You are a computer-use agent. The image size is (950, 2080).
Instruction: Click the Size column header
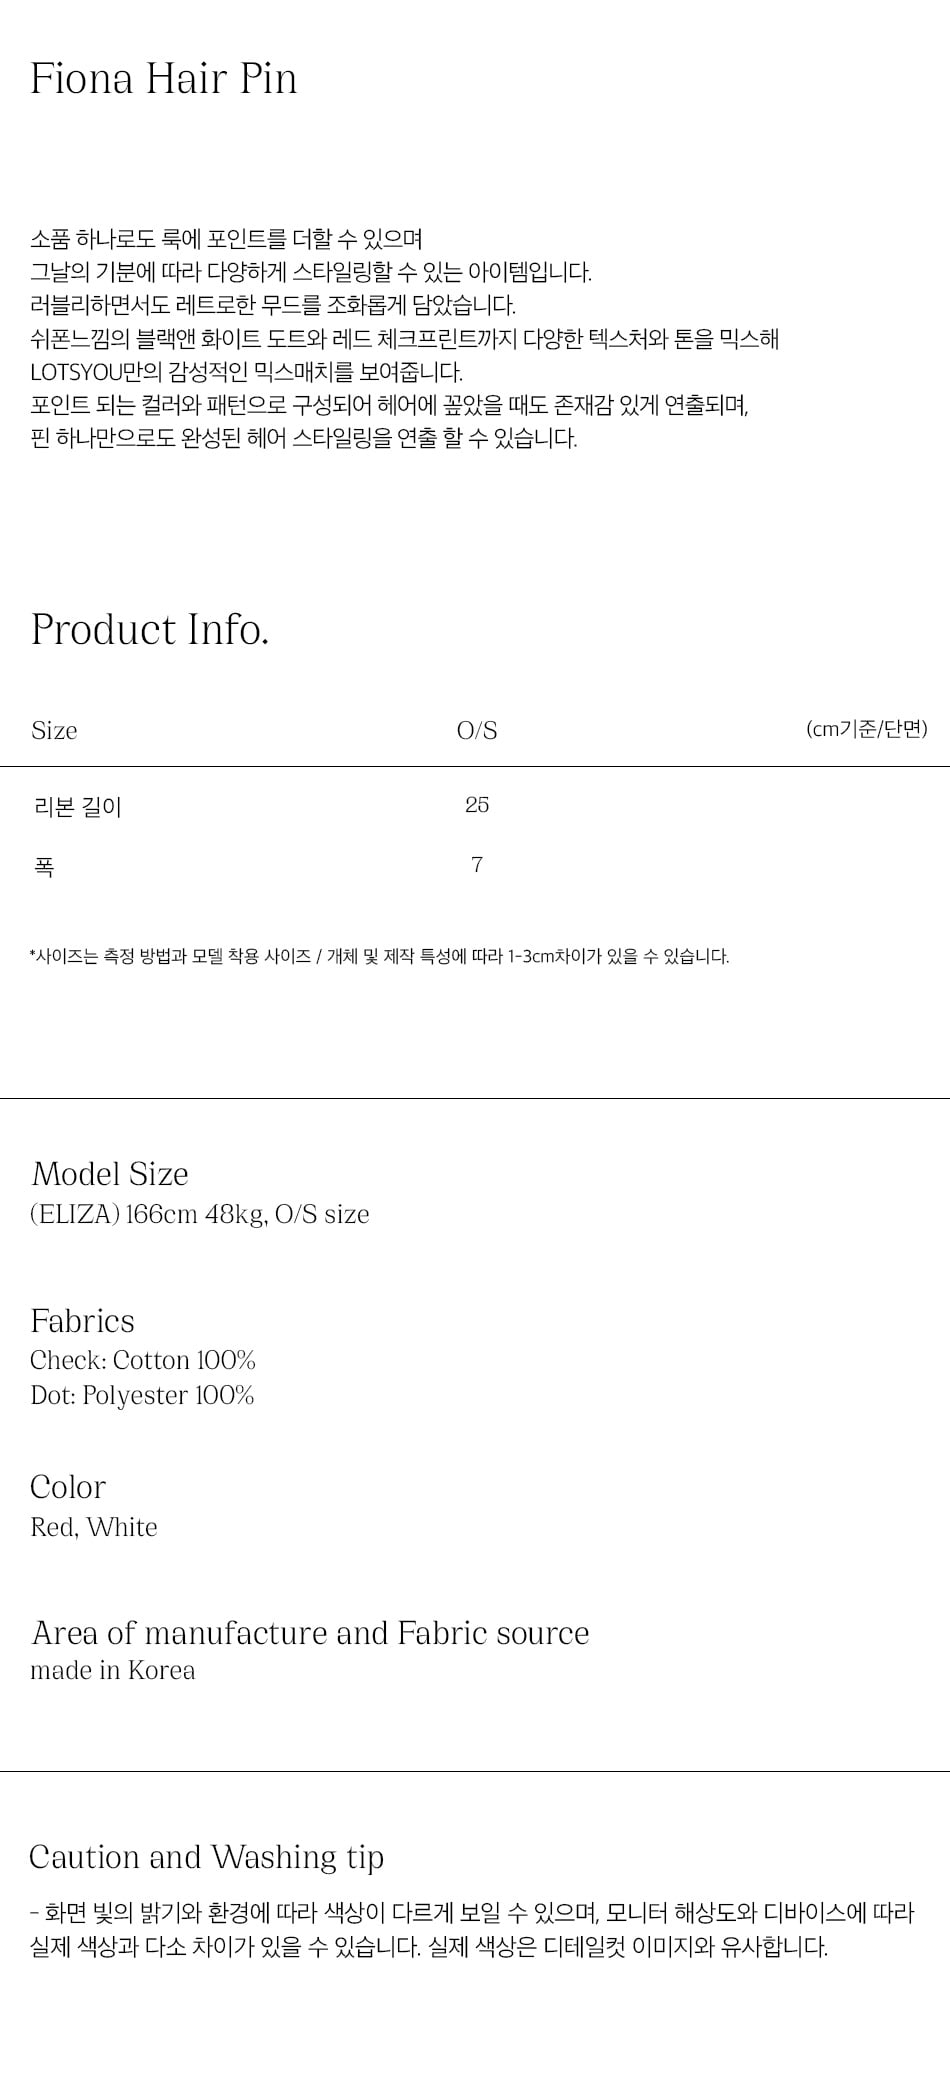click(x=54, y=730)
